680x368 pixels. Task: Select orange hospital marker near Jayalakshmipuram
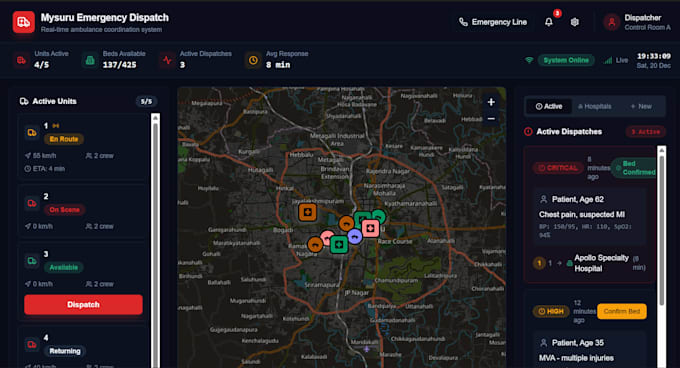click(x=307, y=212)
